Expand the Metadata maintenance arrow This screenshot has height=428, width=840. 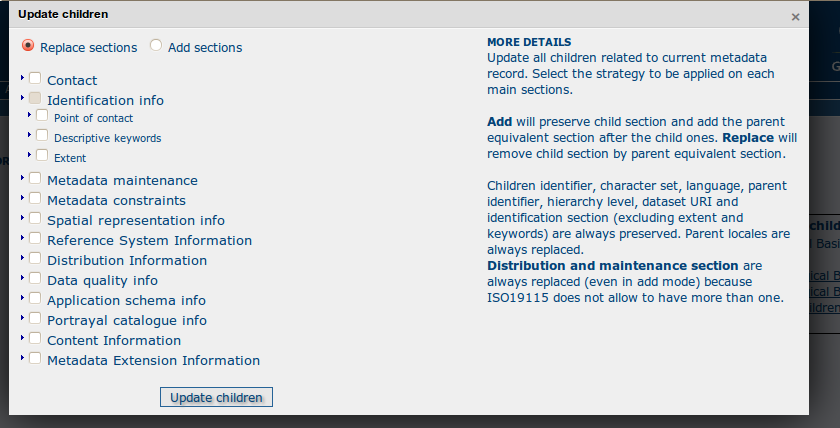[22, 178]
